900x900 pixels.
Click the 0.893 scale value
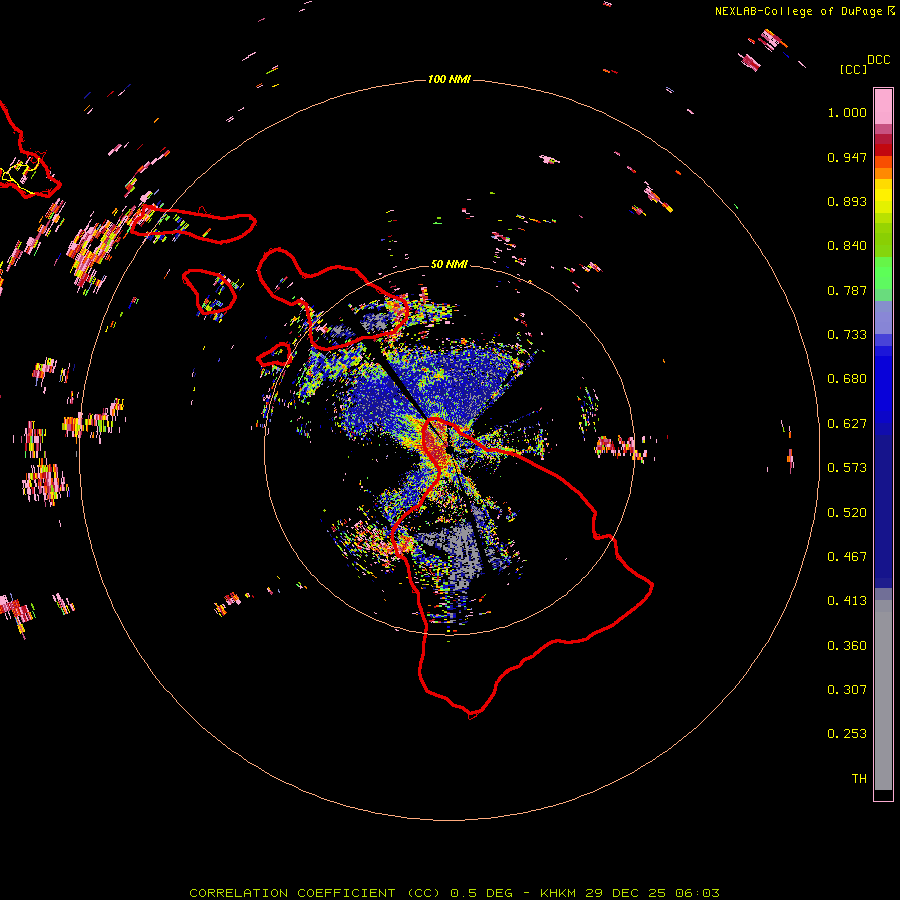[847, 201]
